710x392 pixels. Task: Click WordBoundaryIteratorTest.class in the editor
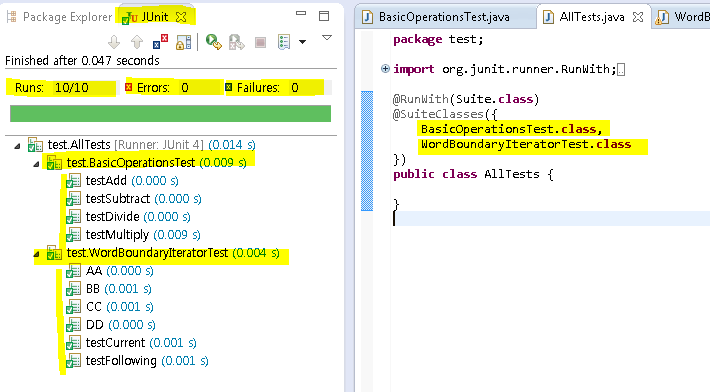[526, 144]
